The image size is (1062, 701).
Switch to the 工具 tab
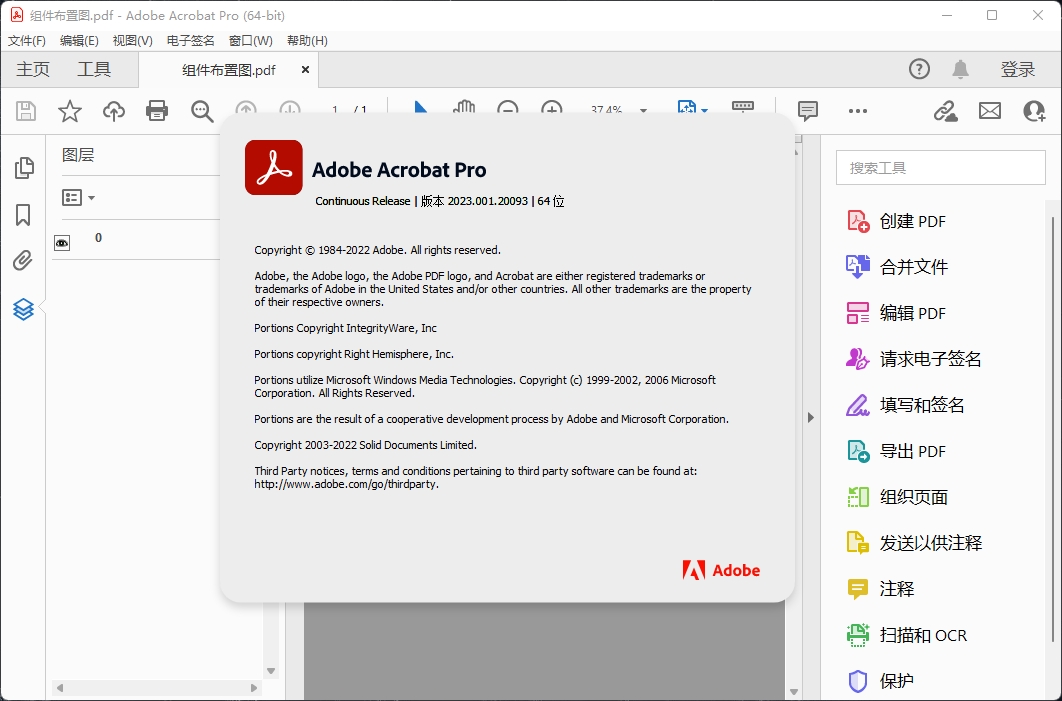94,69
